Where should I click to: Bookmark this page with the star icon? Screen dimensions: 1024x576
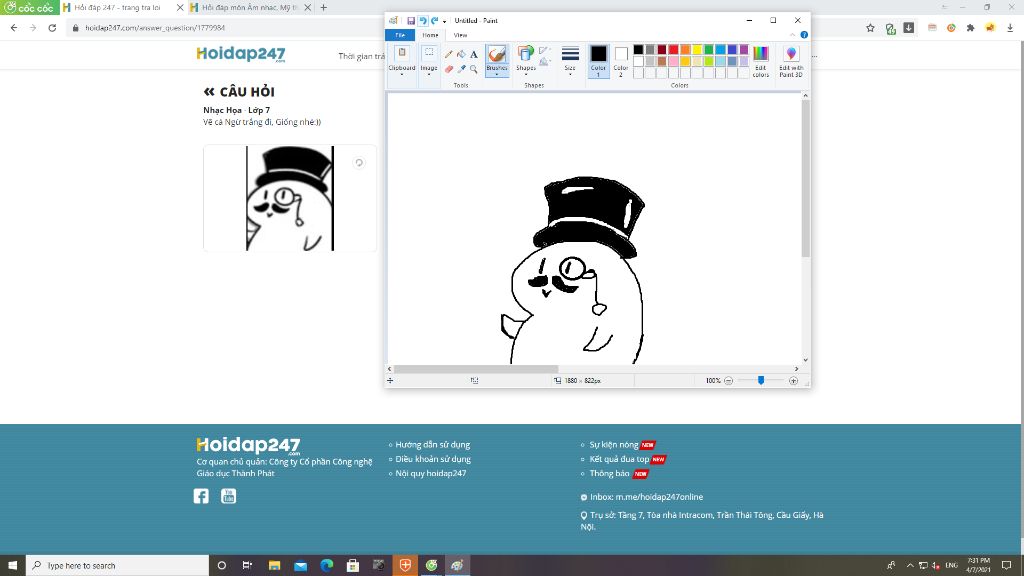tap(871, 28)
